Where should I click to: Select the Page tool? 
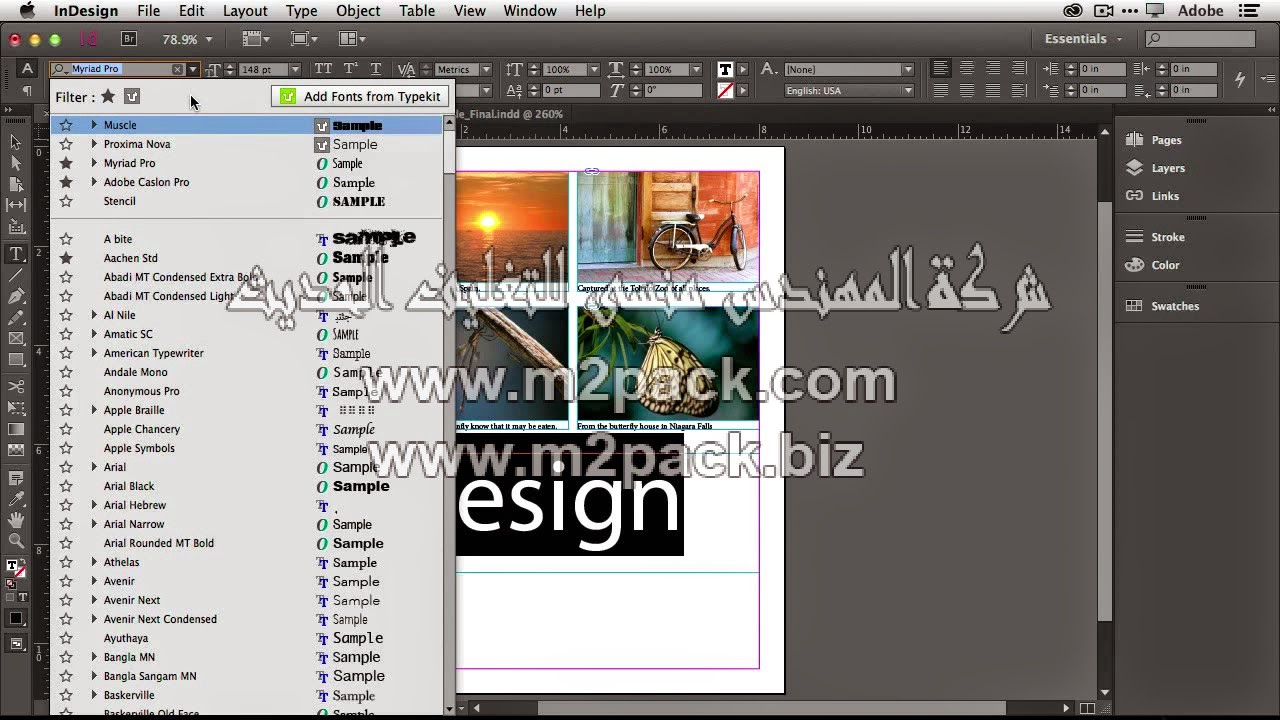(16, 185)
